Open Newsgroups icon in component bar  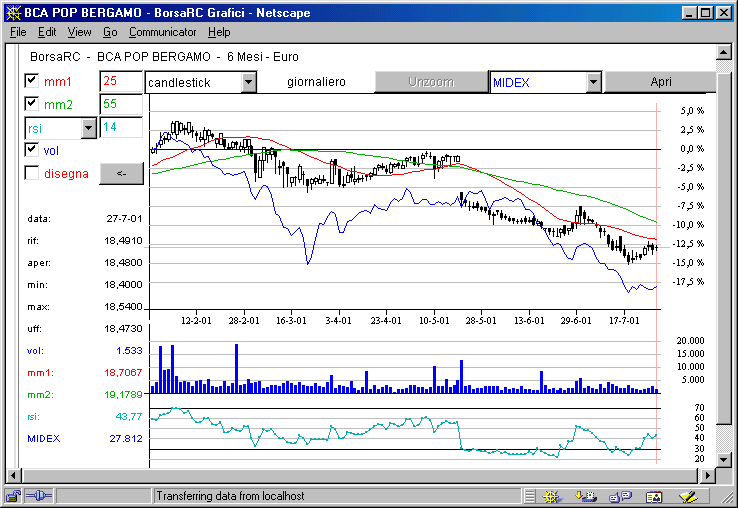click(620, 496)
